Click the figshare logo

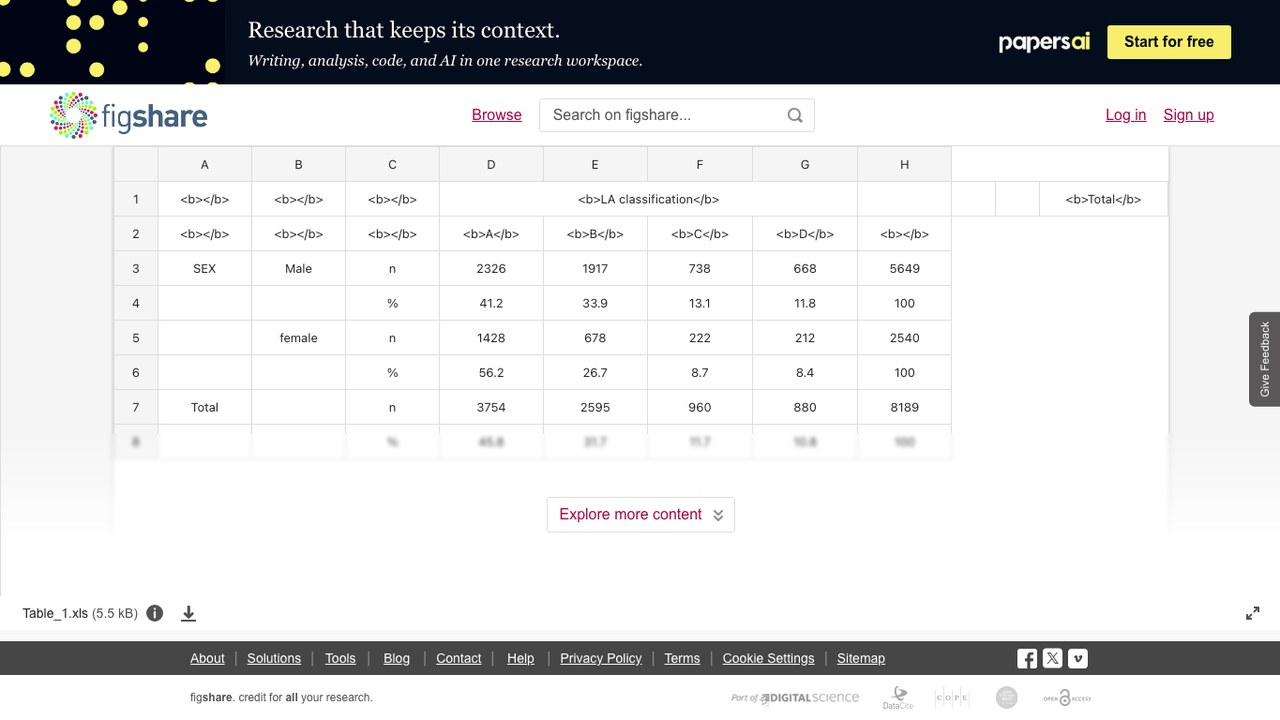click(x=128, y=115)
